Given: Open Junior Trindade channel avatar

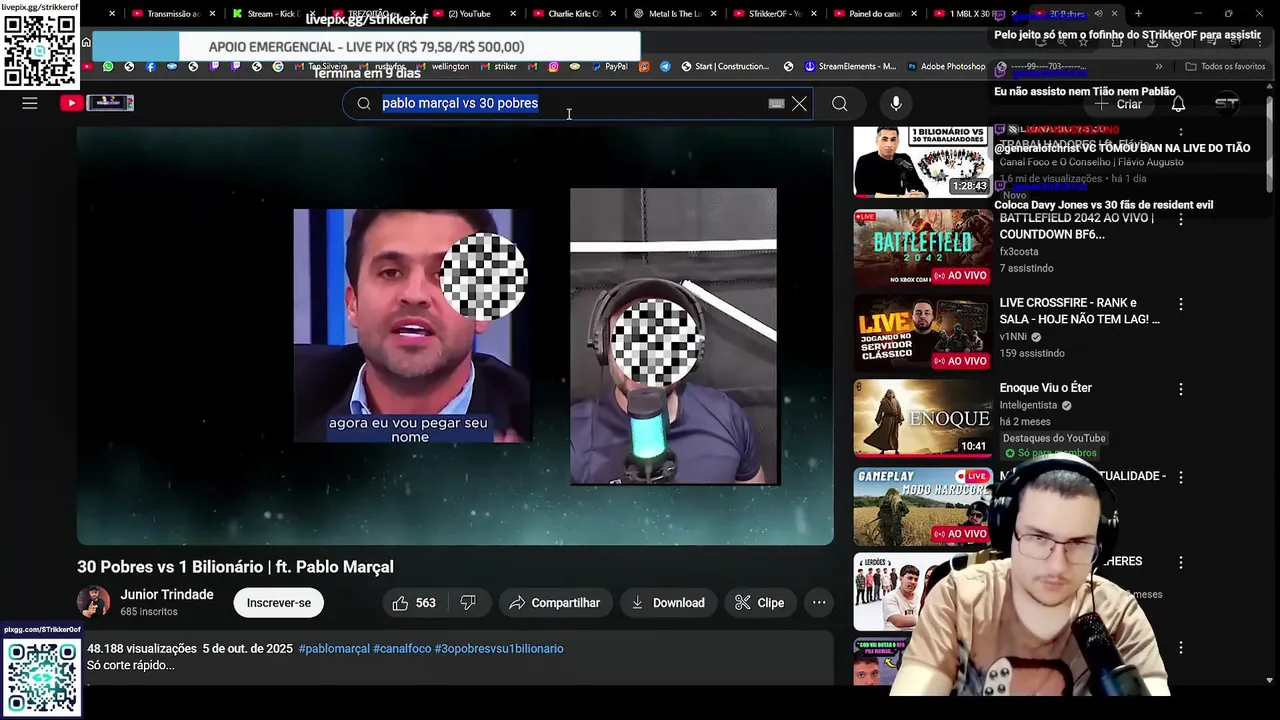Looking at the screenshot, I should tap(93, 602).
